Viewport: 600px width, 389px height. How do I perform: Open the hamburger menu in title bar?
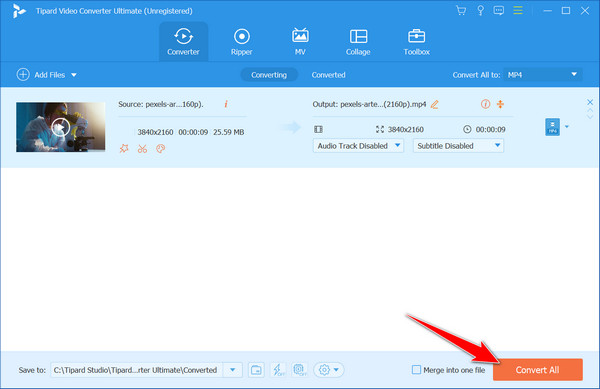coord(518,10)
